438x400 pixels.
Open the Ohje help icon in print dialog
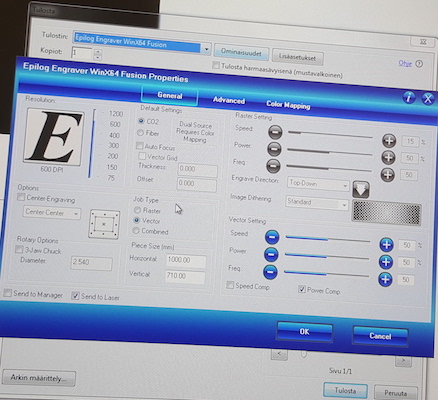419,64
